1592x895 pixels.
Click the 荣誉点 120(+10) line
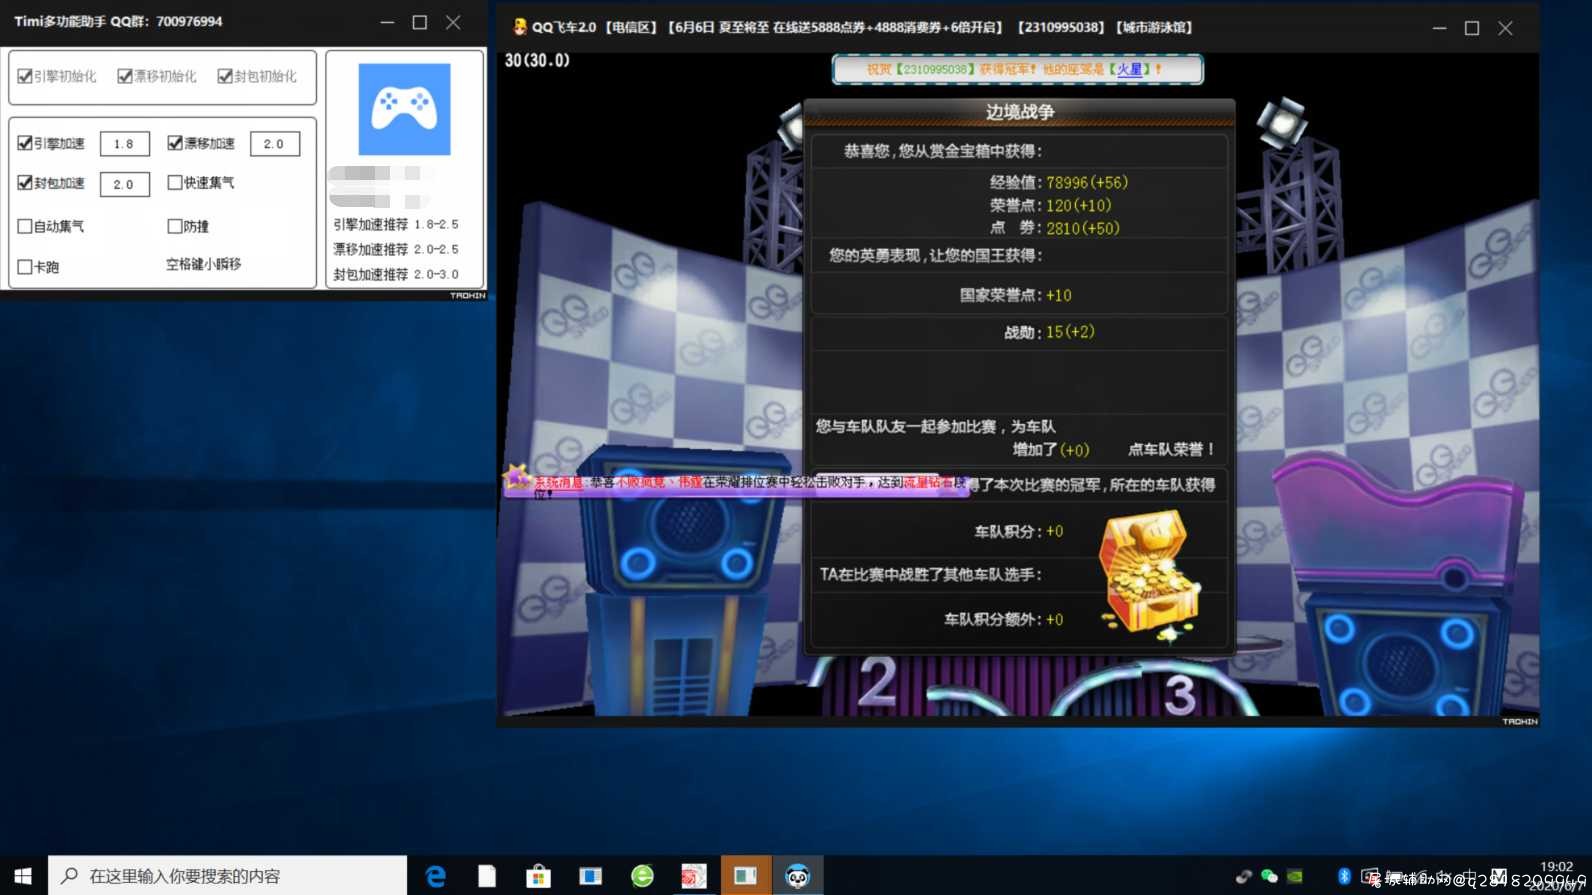click(1050, 205)
